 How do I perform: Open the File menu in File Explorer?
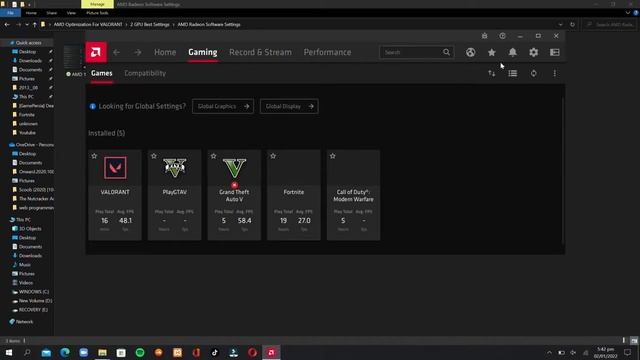point(11,13)
